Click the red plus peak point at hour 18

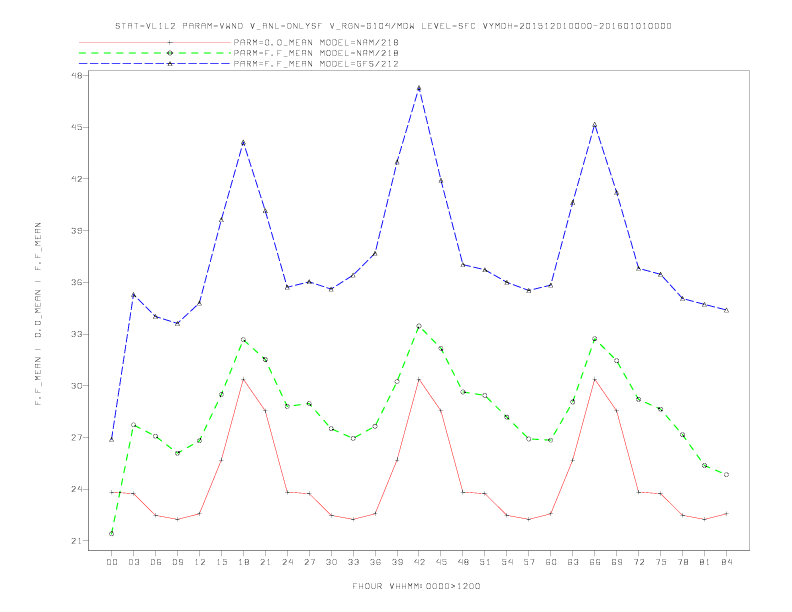[x=243, y=379]
